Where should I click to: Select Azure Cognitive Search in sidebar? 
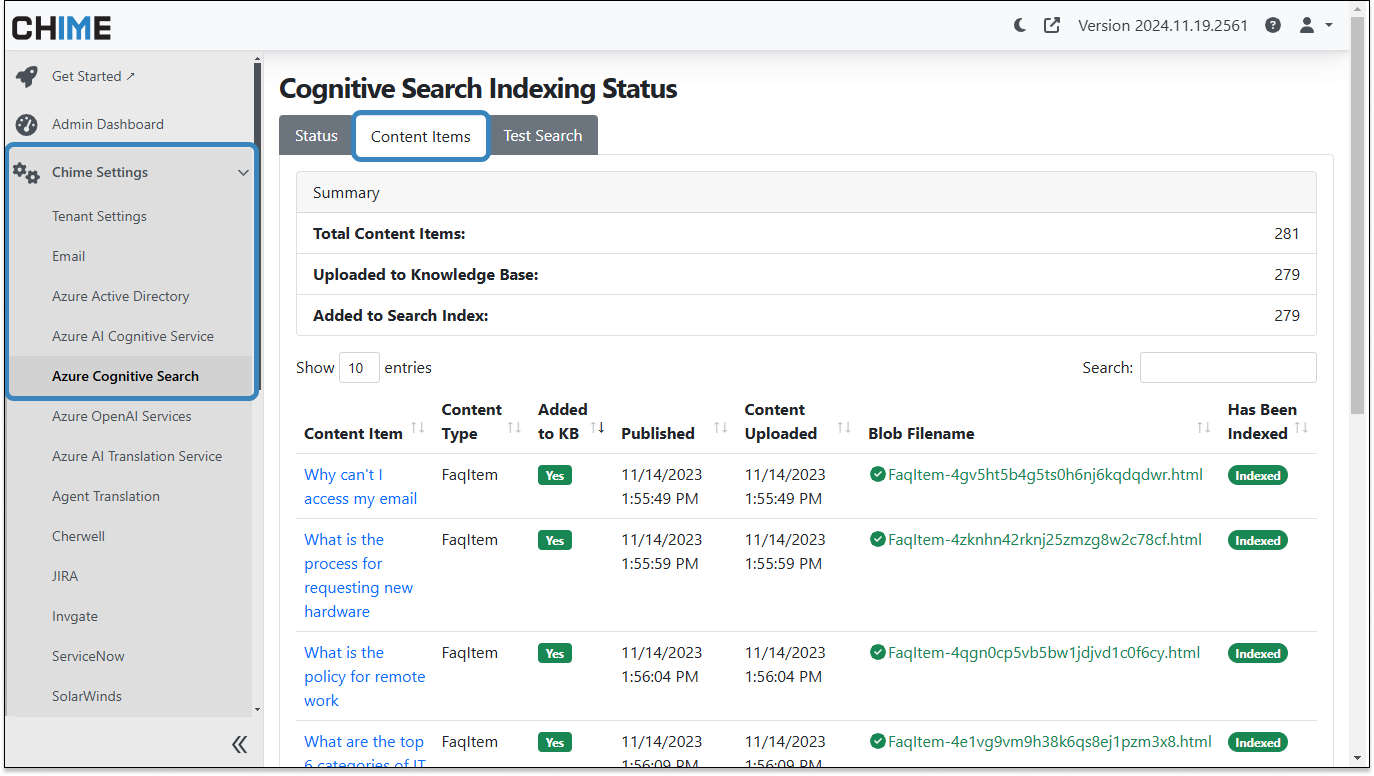(125, 377)
